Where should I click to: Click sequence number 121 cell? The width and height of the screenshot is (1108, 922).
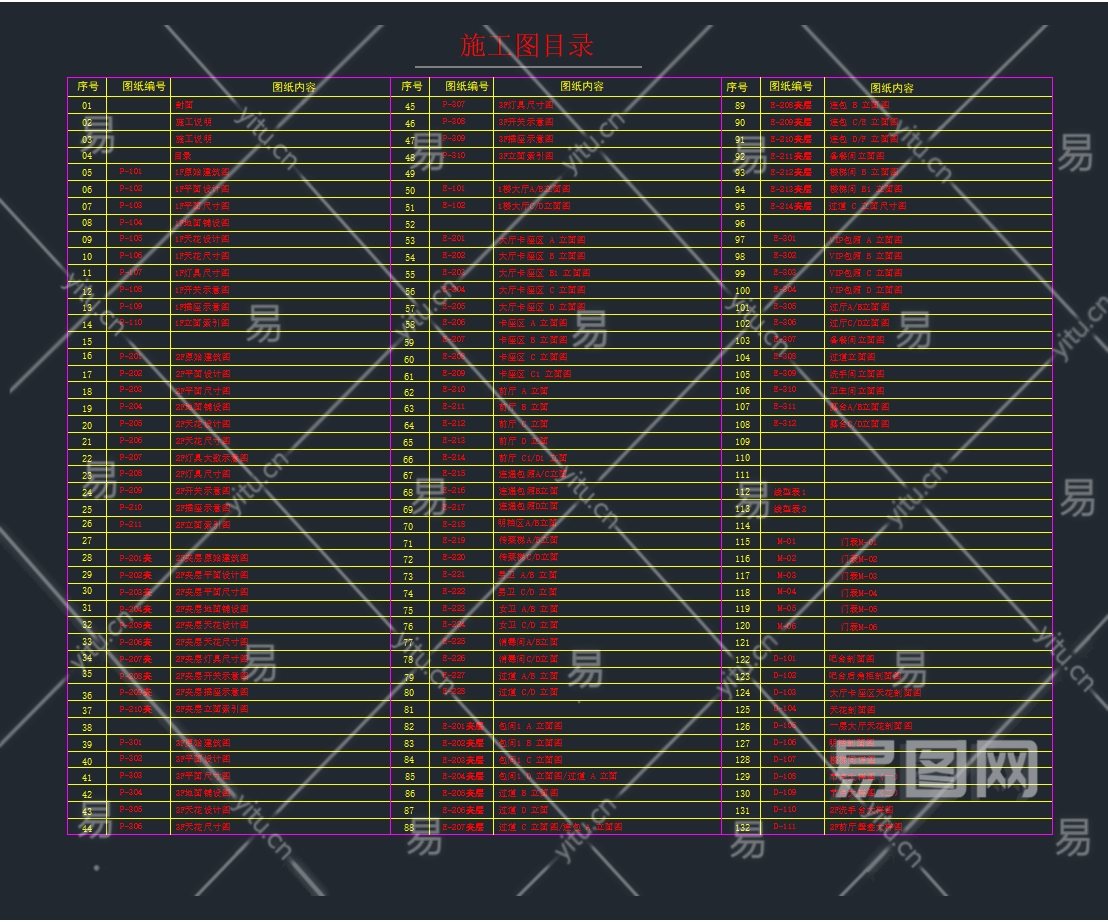coord(741,642)
